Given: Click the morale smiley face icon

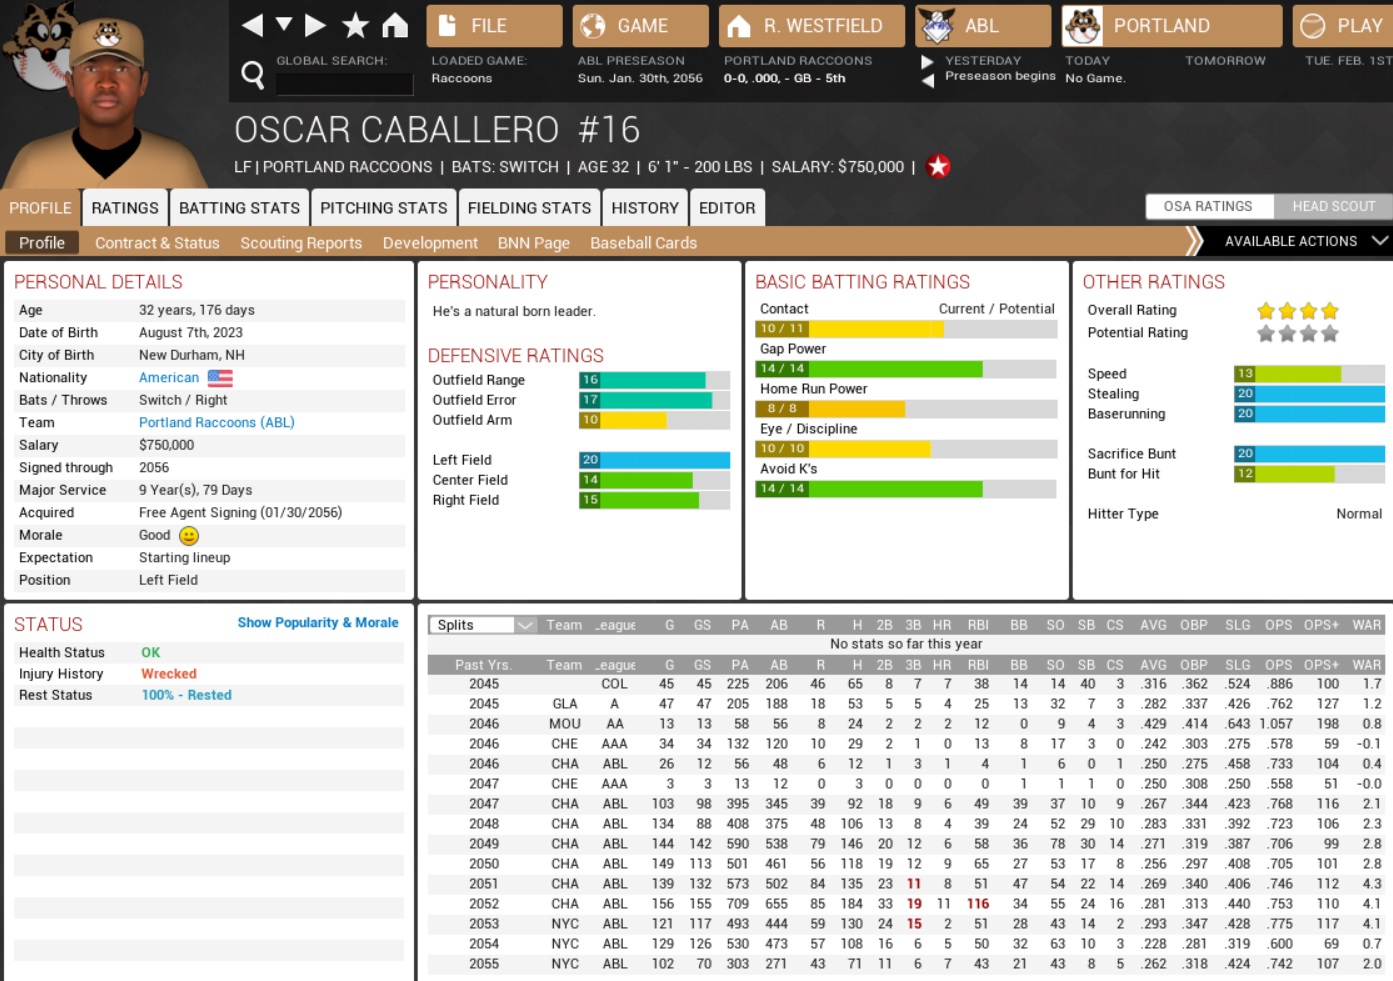Looking at the screenshot, I should coord(189,536).
